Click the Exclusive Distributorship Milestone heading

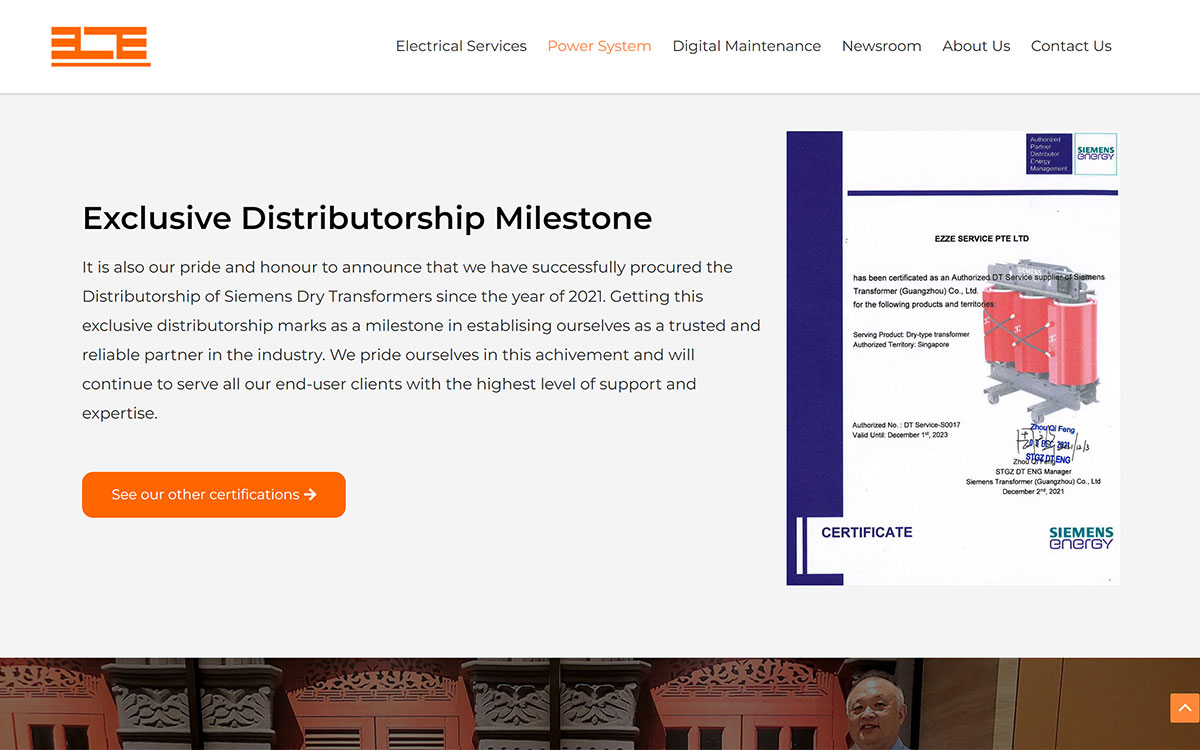[x=367, y=218]
